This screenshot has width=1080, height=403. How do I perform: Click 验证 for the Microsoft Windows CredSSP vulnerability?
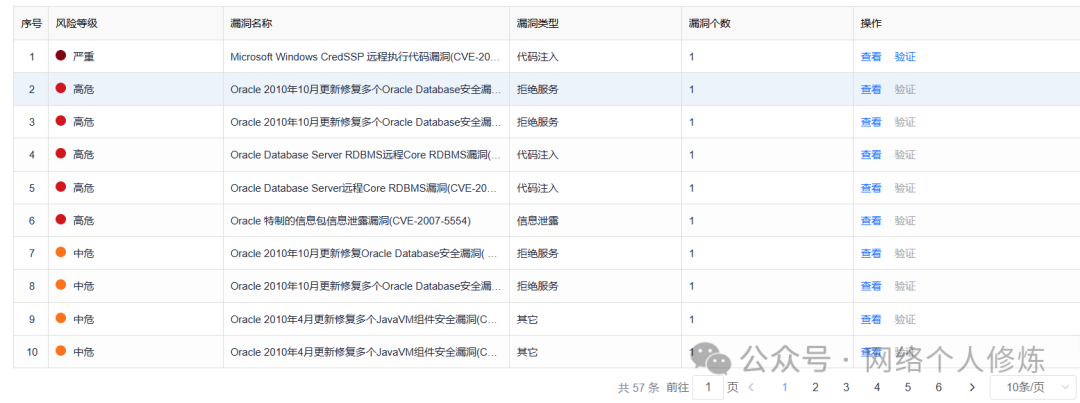pyautogui.click(x=905, y=56)
